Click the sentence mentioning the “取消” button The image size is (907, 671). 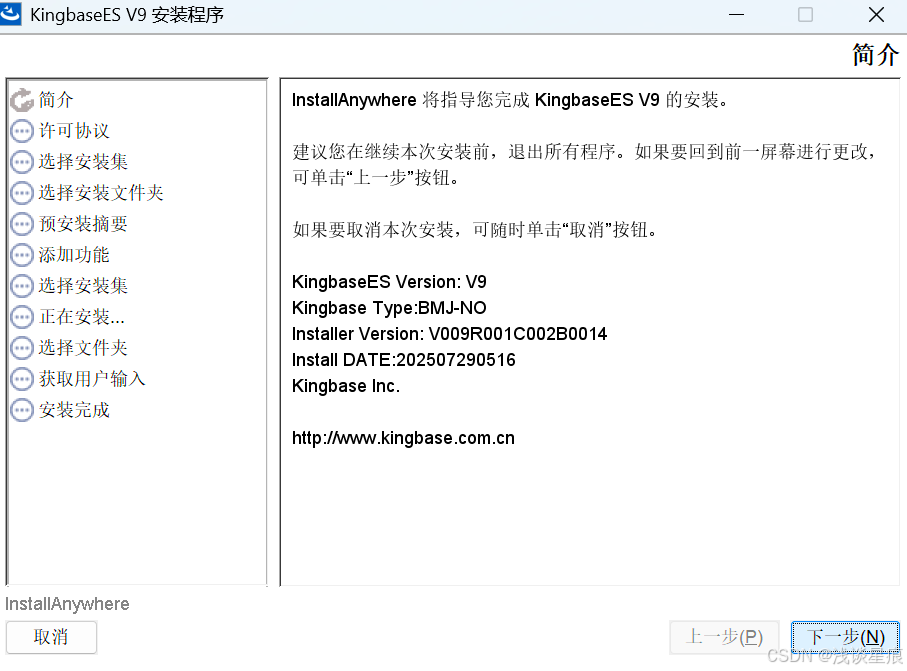[x=475, y=230]
